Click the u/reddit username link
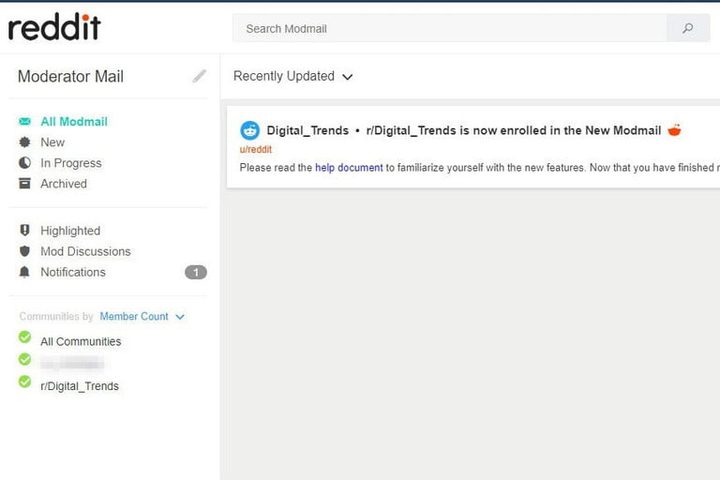720x480 pixels. click(x=255, y=150)
